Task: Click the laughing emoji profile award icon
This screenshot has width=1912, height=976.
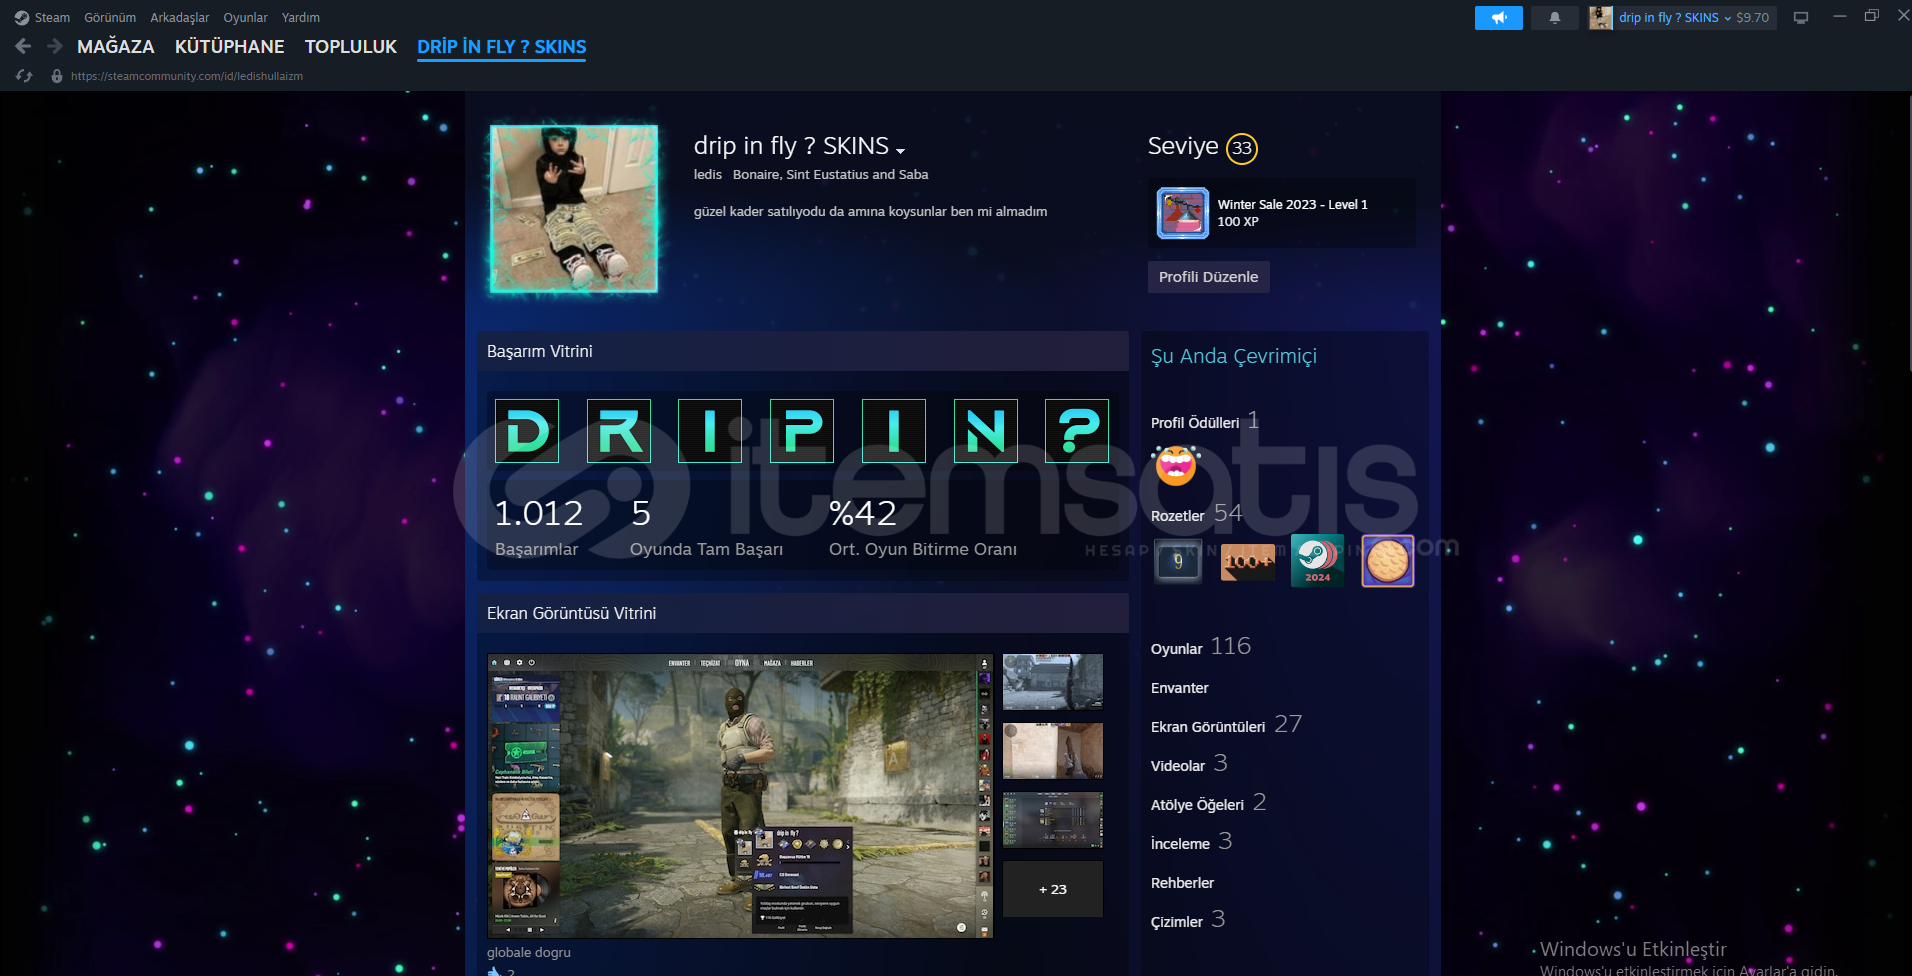Action: pos(1176,466)
